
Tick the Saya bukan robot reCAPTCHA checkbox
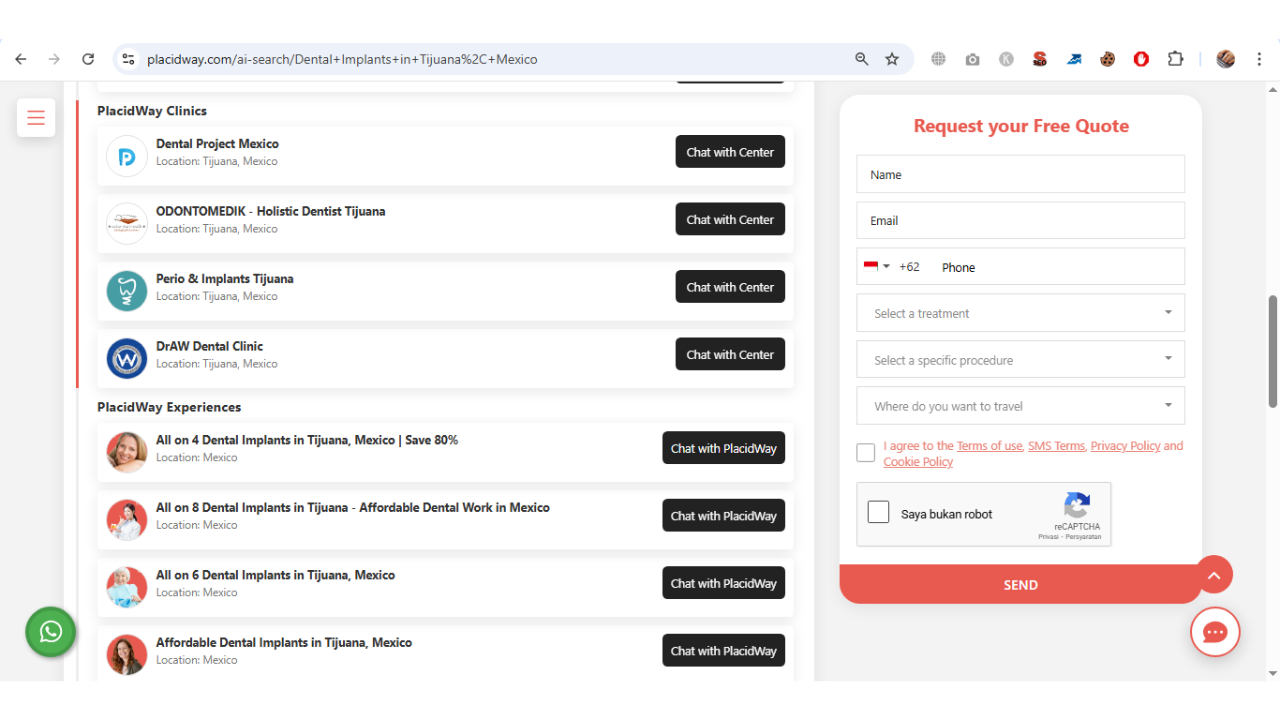point(878,511)
